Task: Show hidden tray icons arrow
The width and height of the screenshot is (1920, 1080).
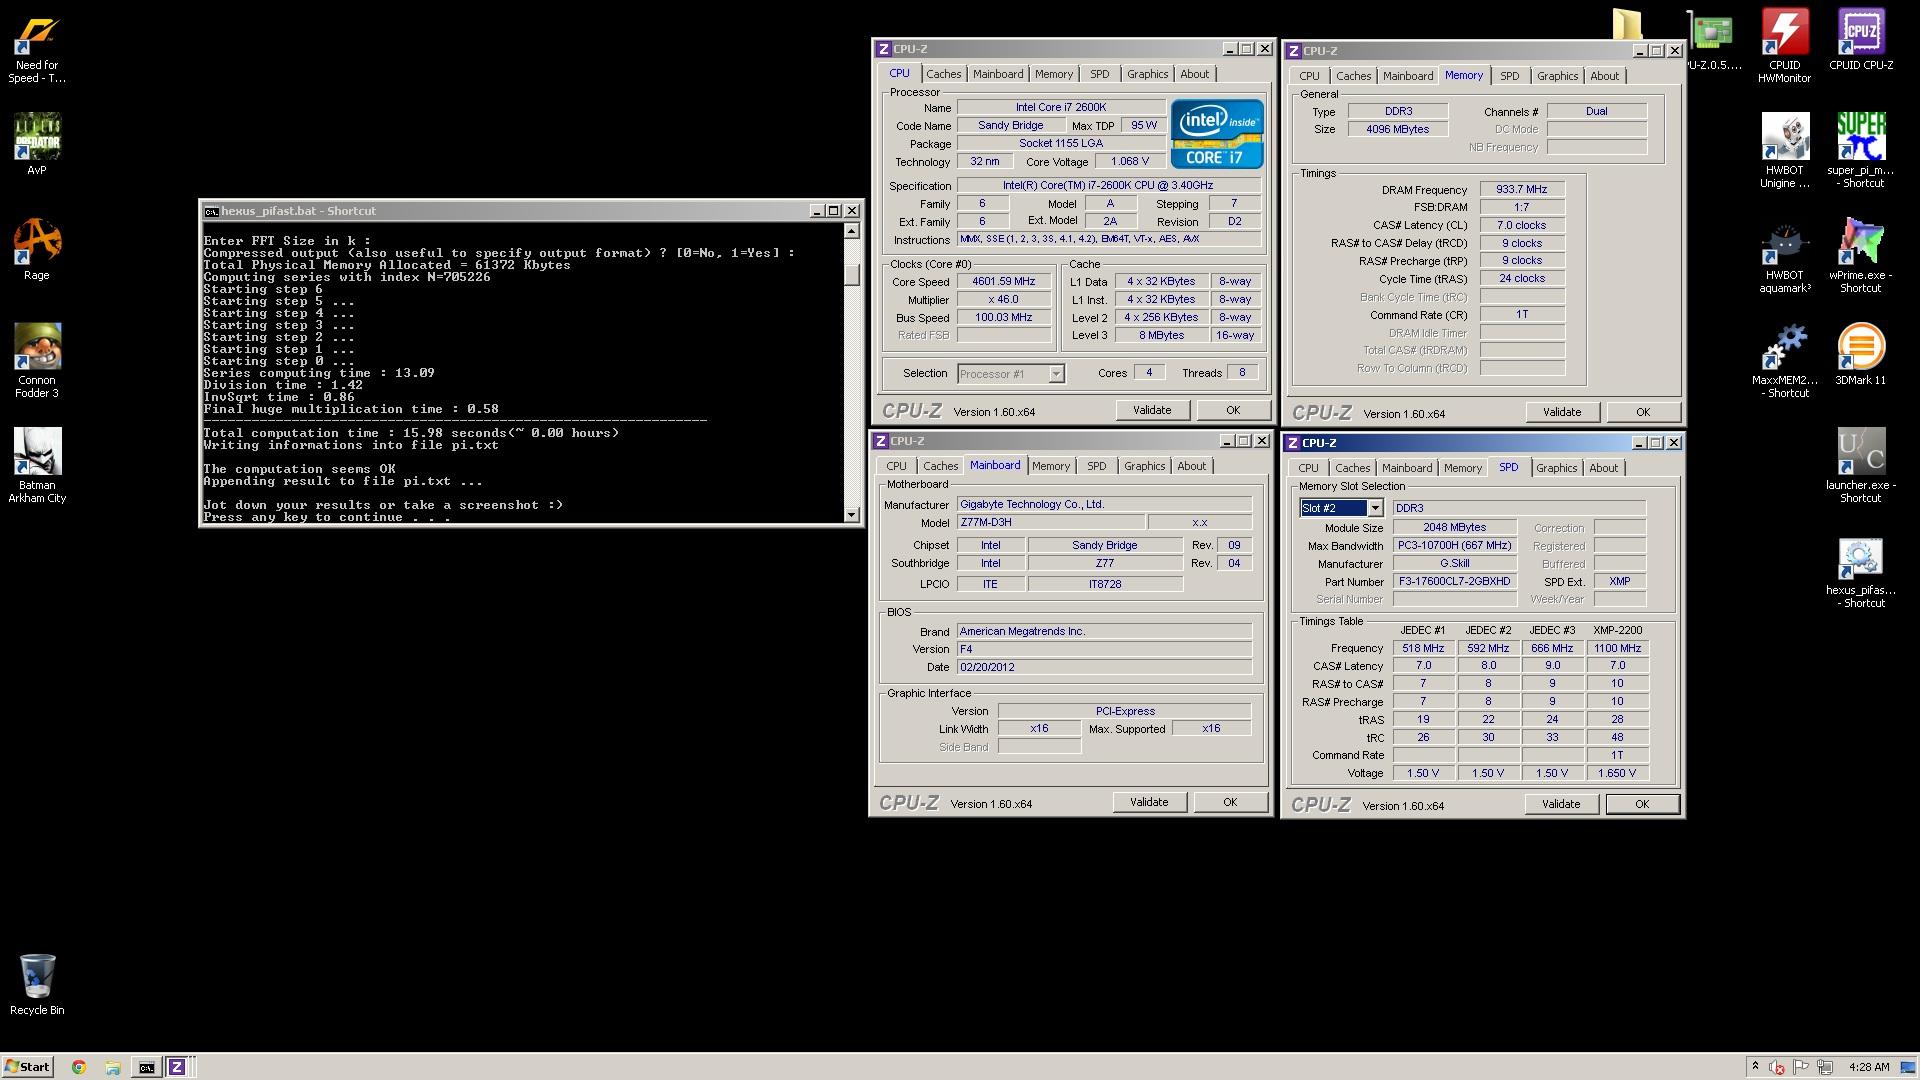Action: (x=1754, y=1067)
